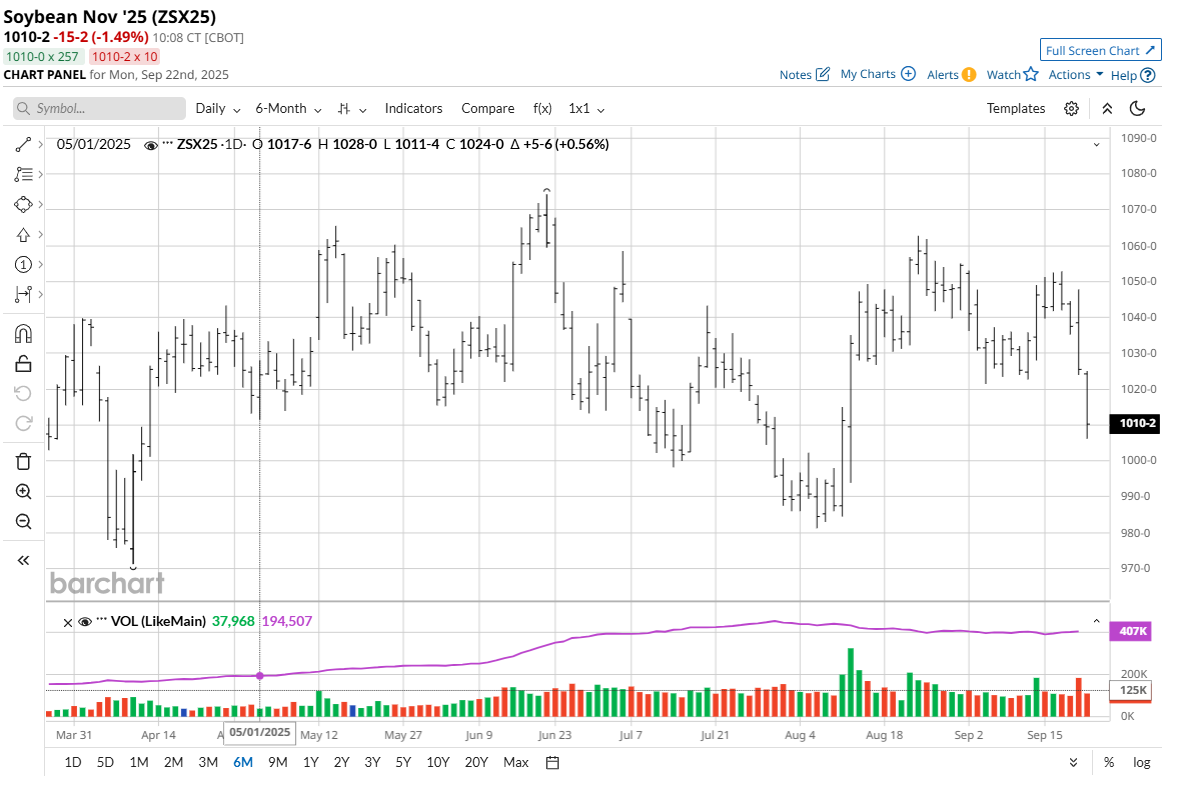Select the 1D time range
Viewport: 1177px width, 787px height.
[x=73, y=763]
